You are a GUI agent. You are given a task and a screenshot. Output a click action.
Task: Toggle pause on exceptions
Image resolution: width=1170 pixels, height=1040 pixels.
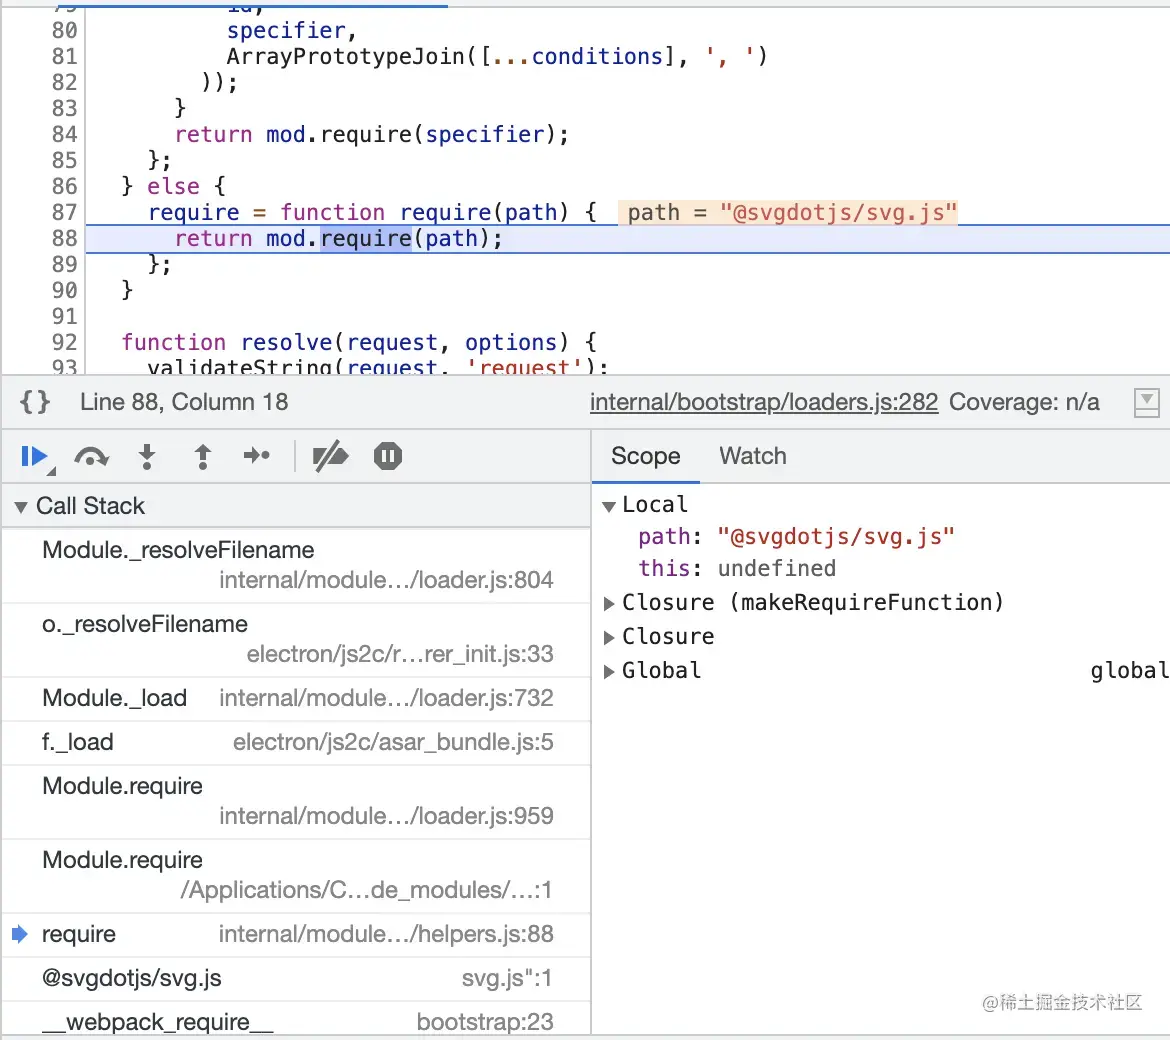[387, 456]
